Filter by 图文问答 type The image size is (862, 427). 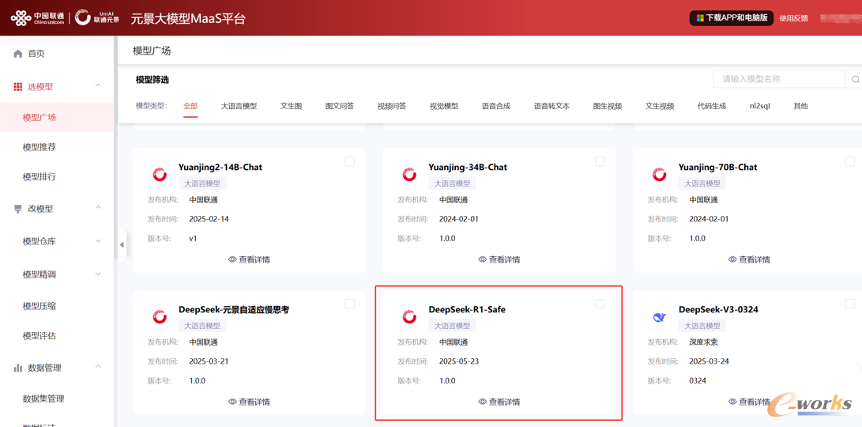pos(339,106)
